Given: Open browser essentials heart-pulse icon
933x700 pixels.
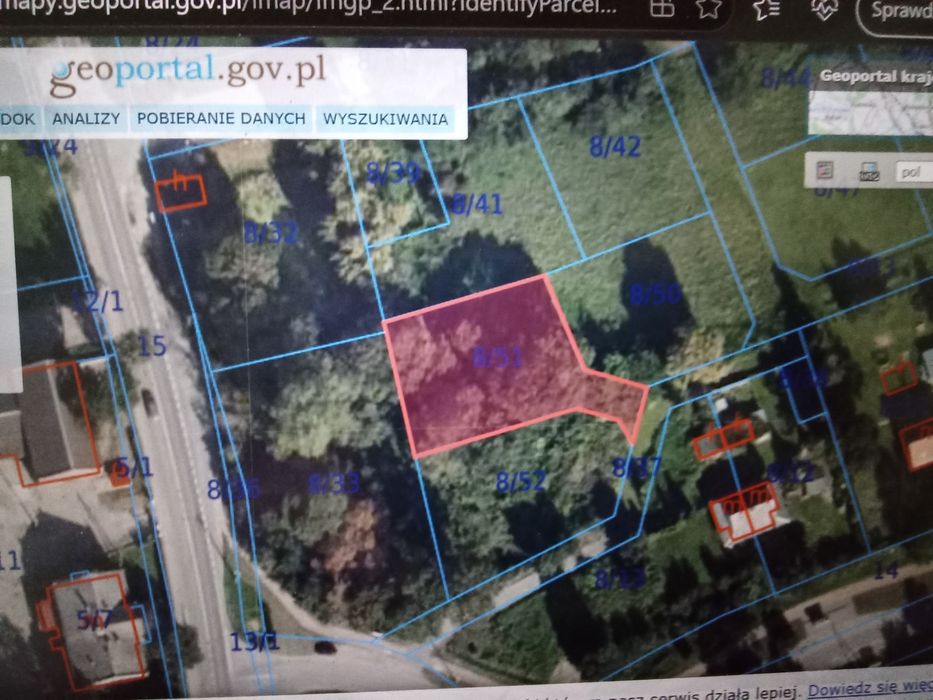Looking at the screenshot, I should (x=824, y=9).
